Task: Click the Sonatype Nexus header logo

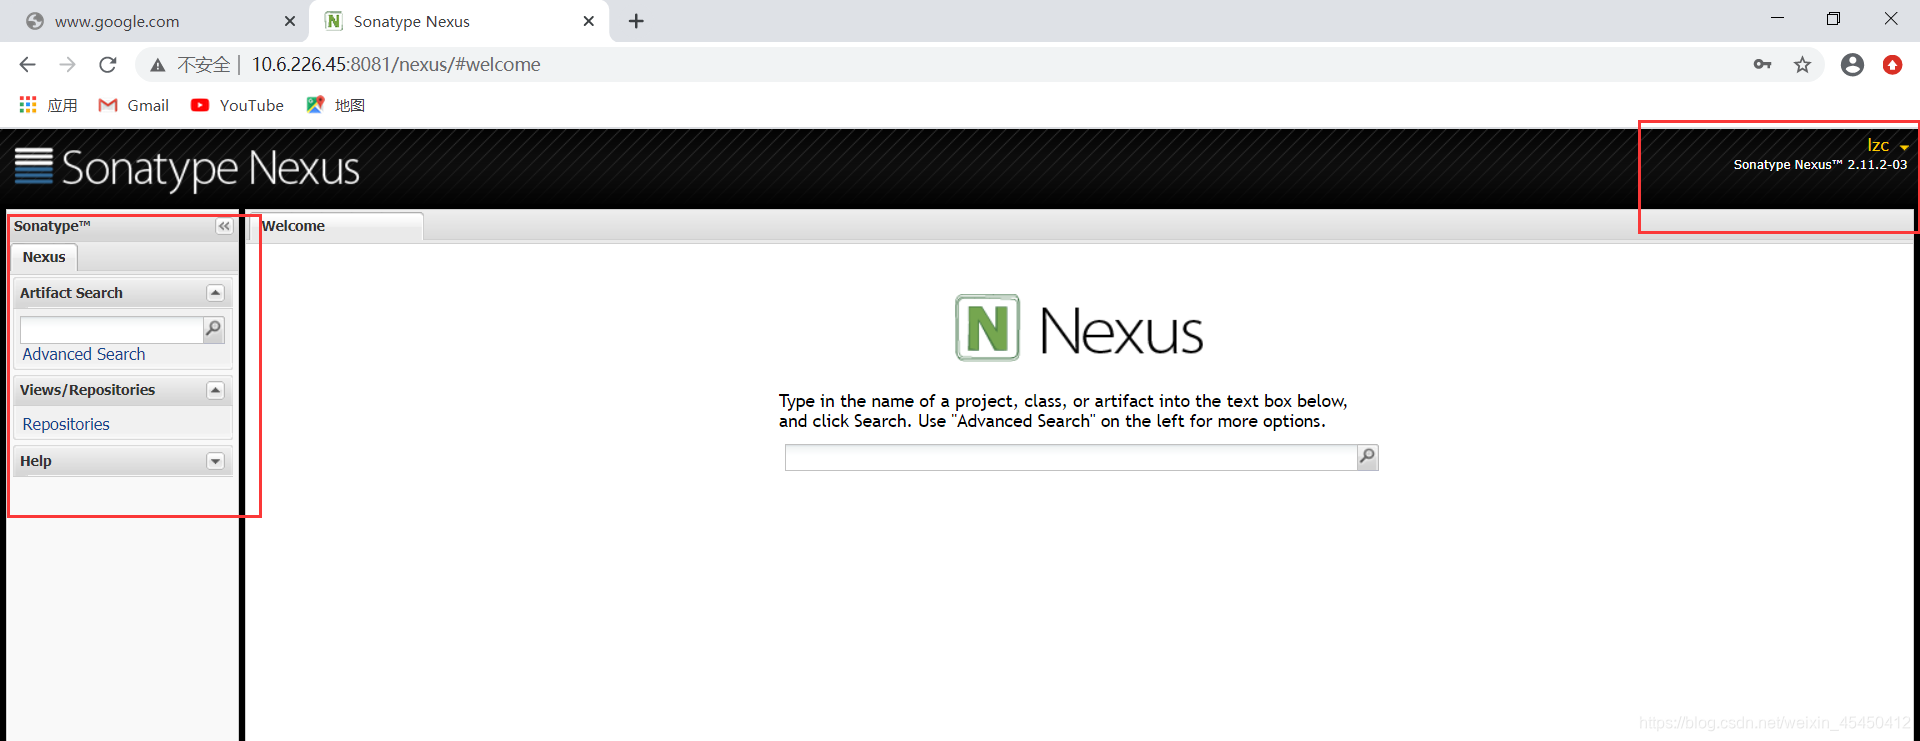Action: [x=187, y=168]
